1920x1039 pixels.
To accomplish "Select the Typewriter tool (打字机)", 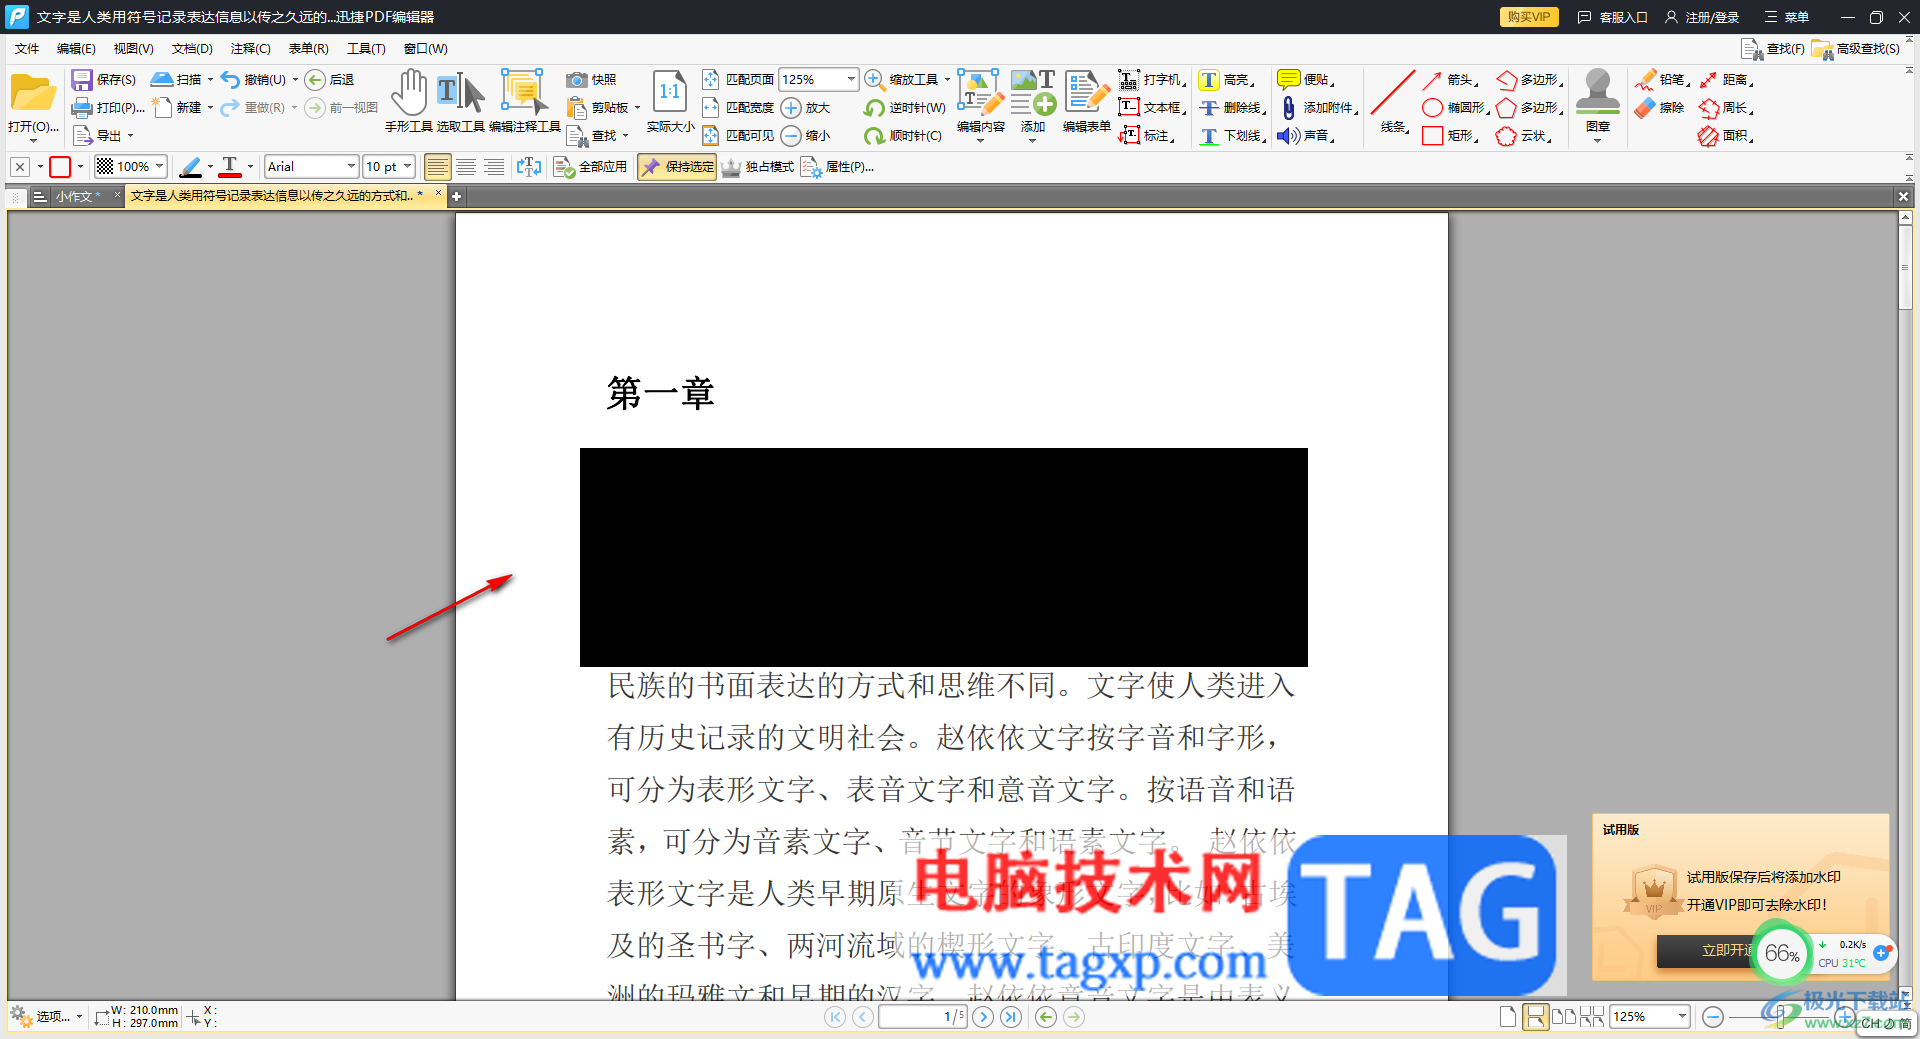I will click(x=1152, y=79).
